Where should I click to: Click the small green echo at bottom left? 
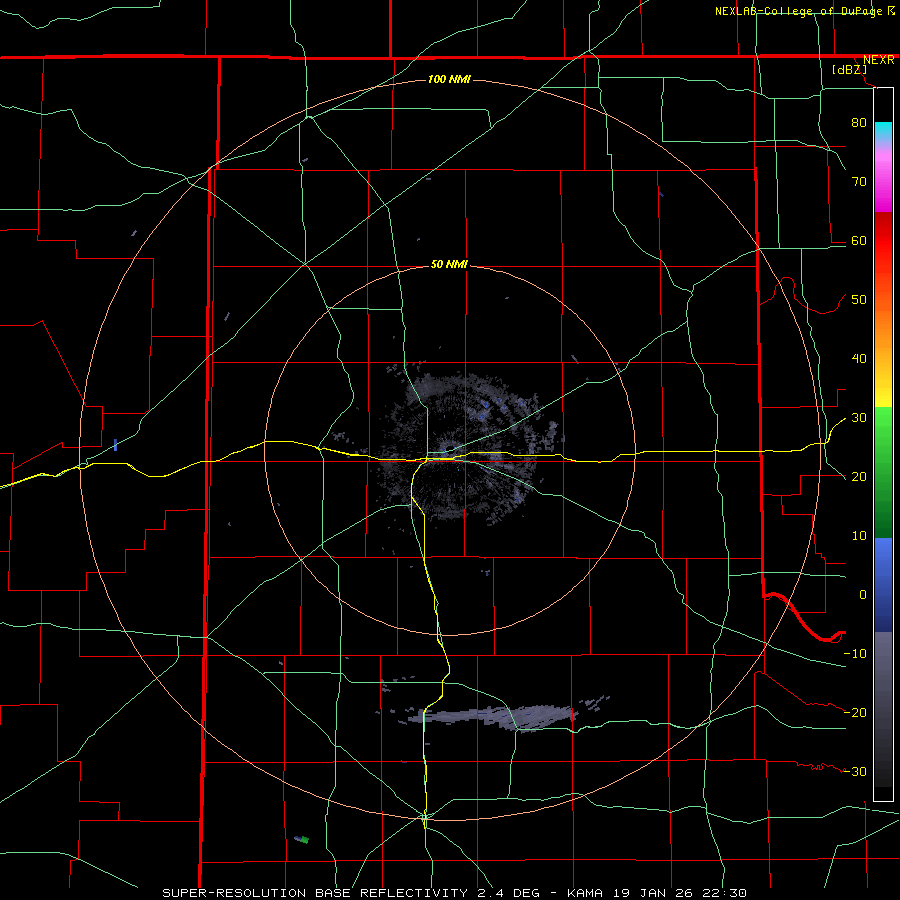[x=304, y=840]
